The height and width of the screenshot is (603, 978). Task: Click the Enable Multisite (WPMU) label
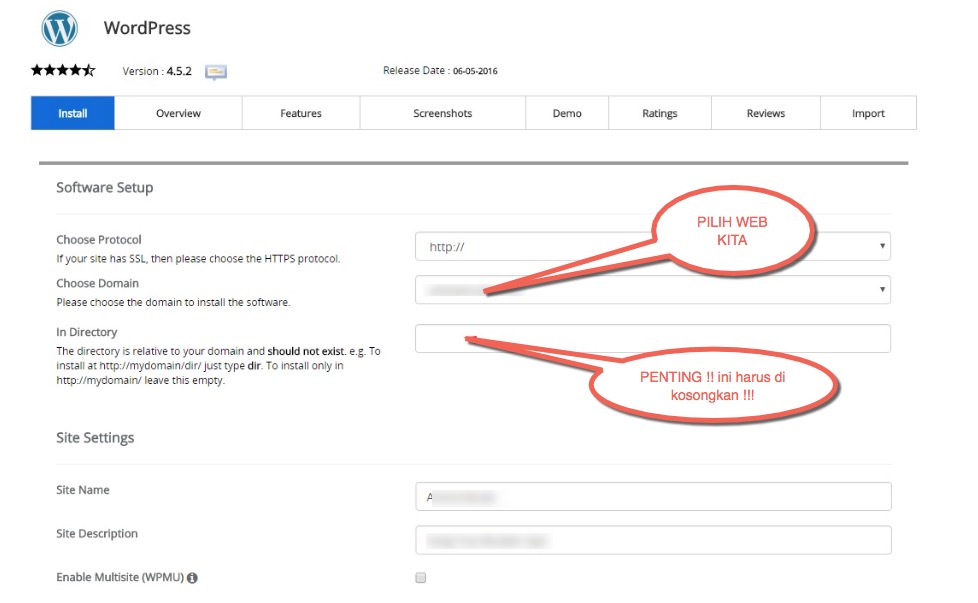pyautogui.click(x=120, y=577)
